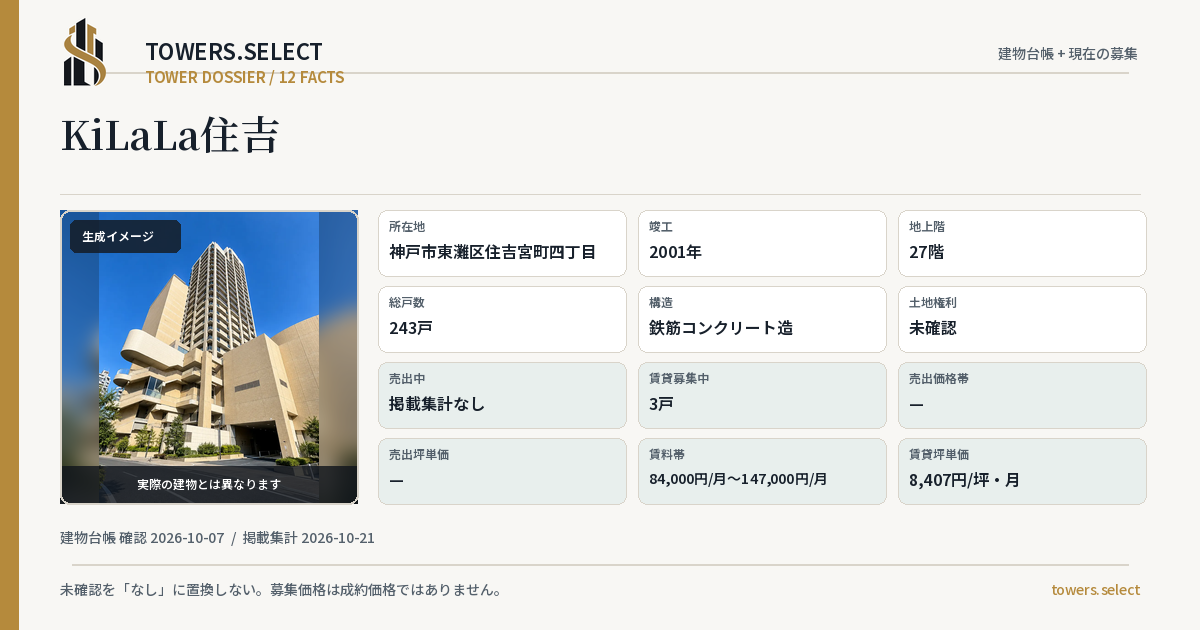Click the 地上階 card showing 27階
The width and height of the screenshot is (1200, 630).
(1022, 243)
